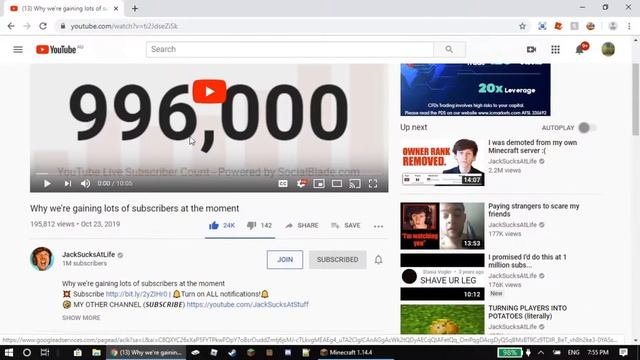Save the video to playlist

[x=345, y=225]
